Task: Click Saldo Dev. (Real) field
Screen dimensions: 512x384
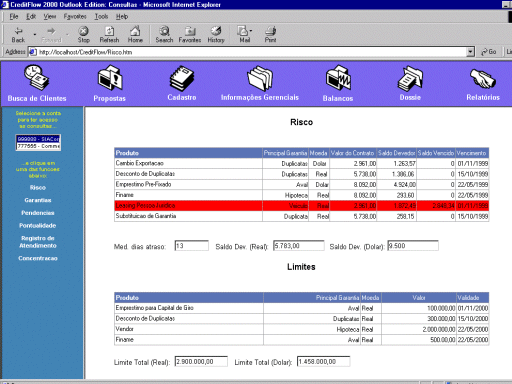Action: tap(299, 246)
